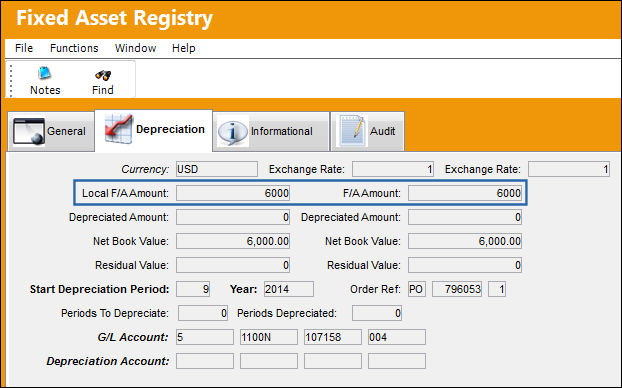The width and height of the screenshot is (622, 388).
Task: Click the first Exchange Rate field
Action: point(393,169)
